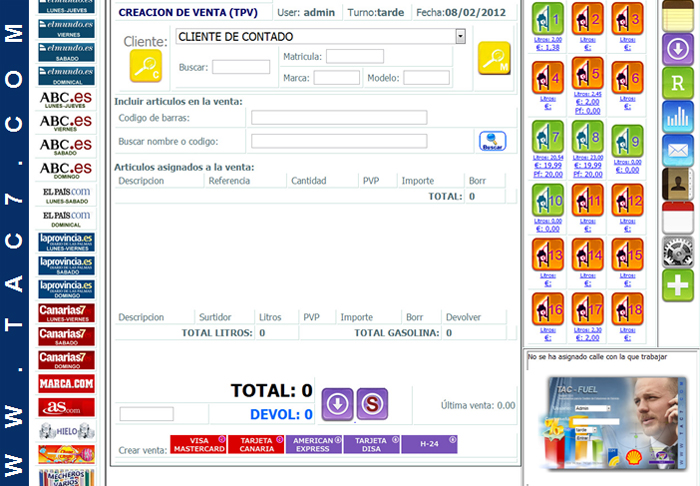Select fuel pump number 4
The width and height of the screenshot is (700, 486).
547,78
